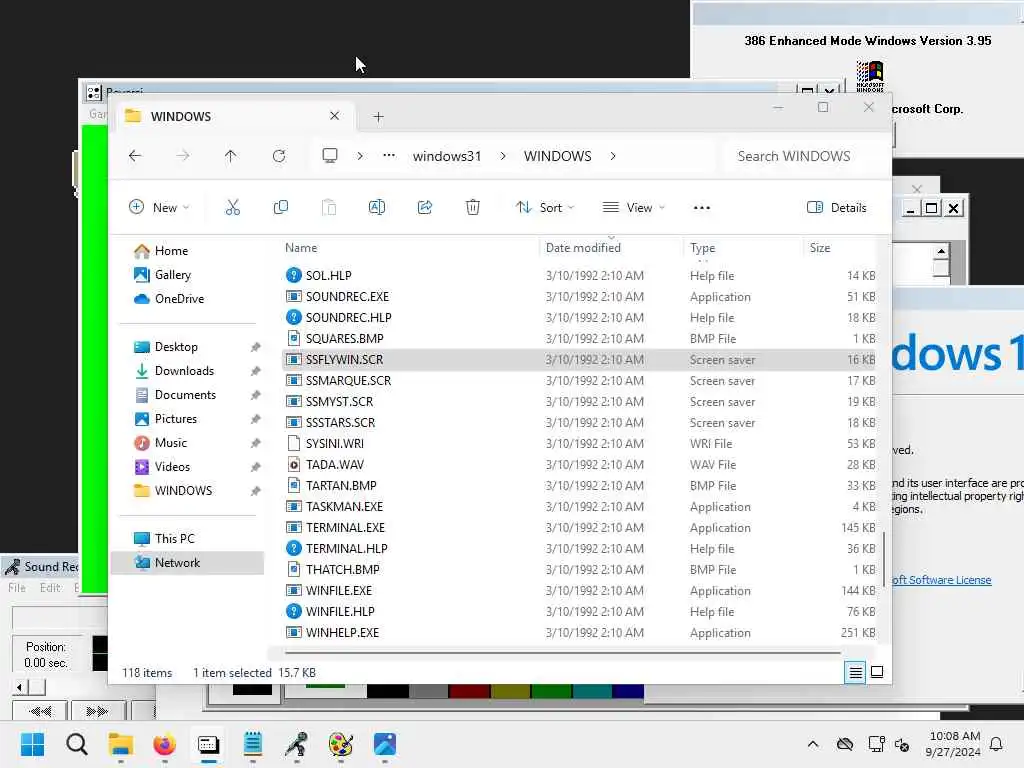Screen dimensions: 1024x768
Task: Switch to details list view icon in status bar
Action: click(x=856, y=672)
